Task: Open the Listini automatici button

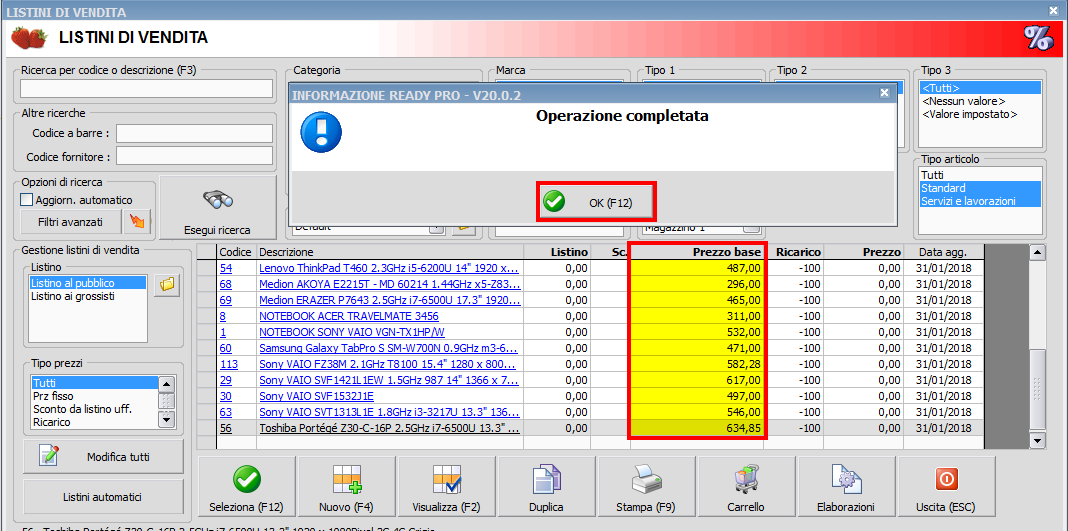Action: point(103,496)
